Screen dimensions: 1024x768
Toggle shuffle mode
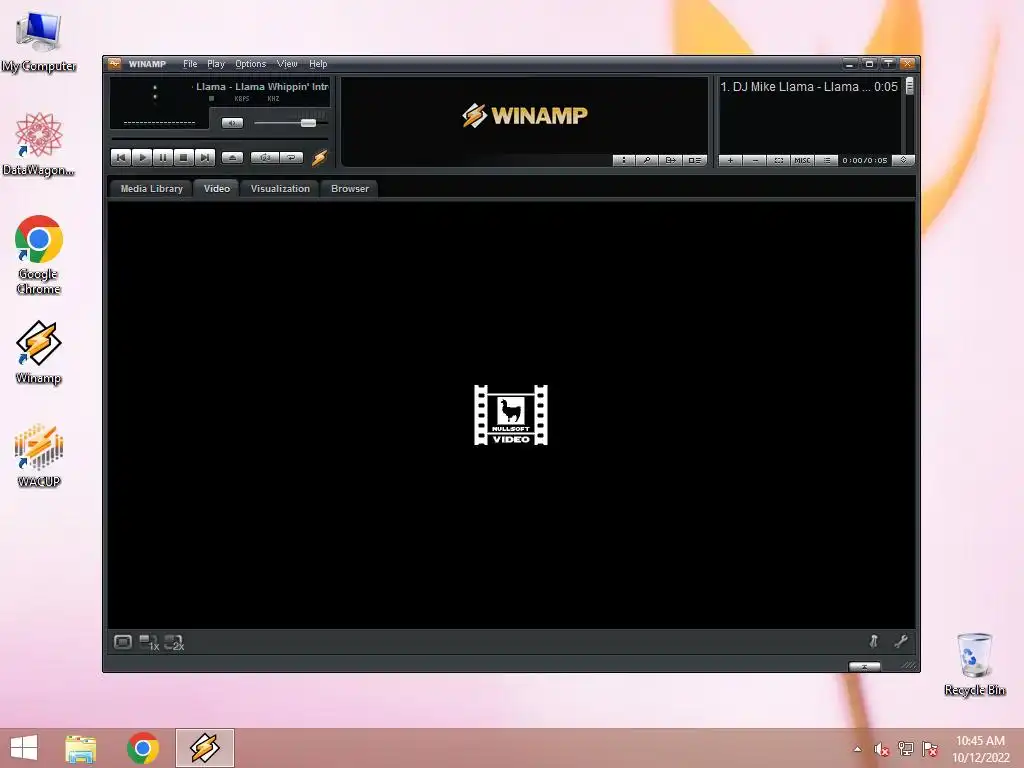265,157
